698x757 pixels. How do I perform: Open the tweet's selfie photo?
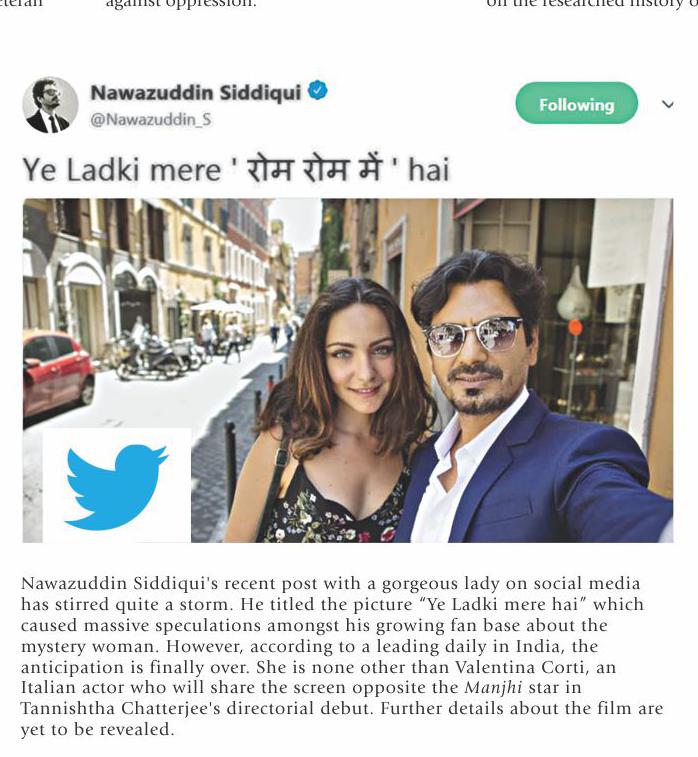click(348, 370)
